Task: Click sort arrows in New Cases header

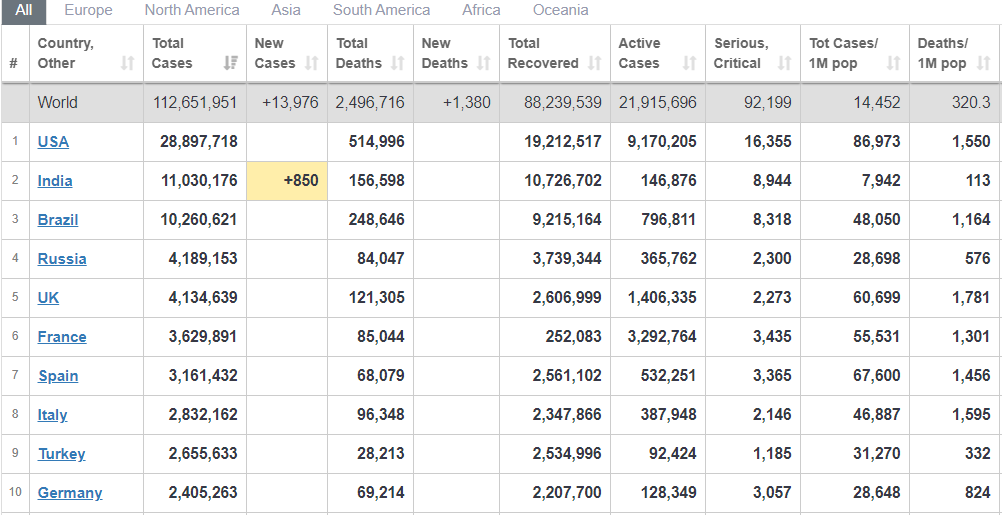Action: [312, 63]
